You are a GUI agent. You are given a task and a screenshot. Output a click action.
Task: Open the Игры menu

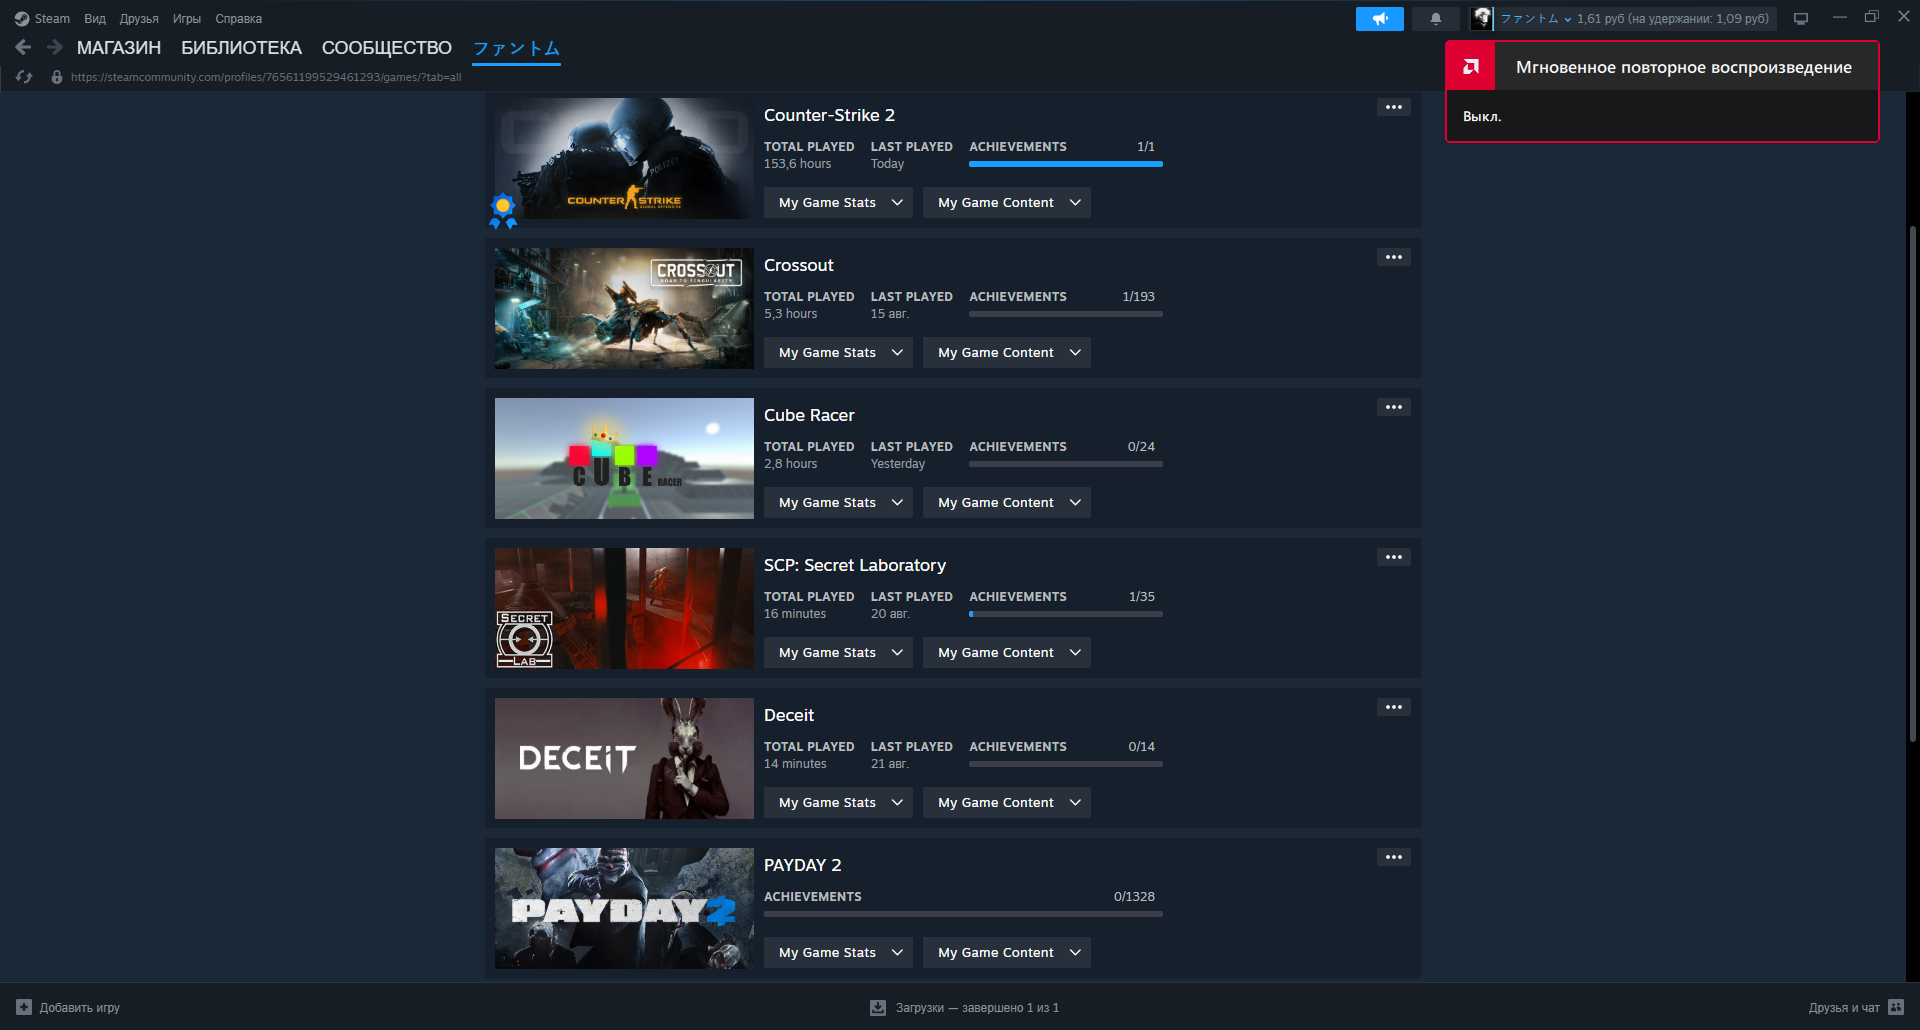(x=186, y=18)
